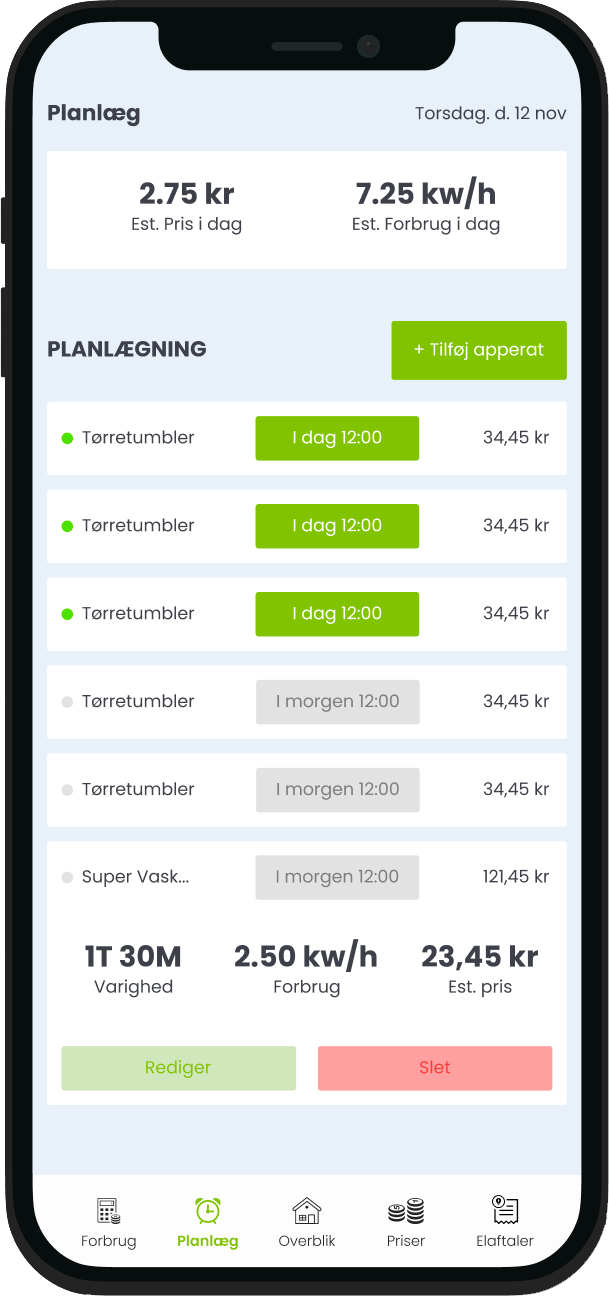The width and height of the screenshot is (609, 1296).
Task: Toggle the fourth Tørretumbler's grey status dot
Action: [x=68, y=702]
